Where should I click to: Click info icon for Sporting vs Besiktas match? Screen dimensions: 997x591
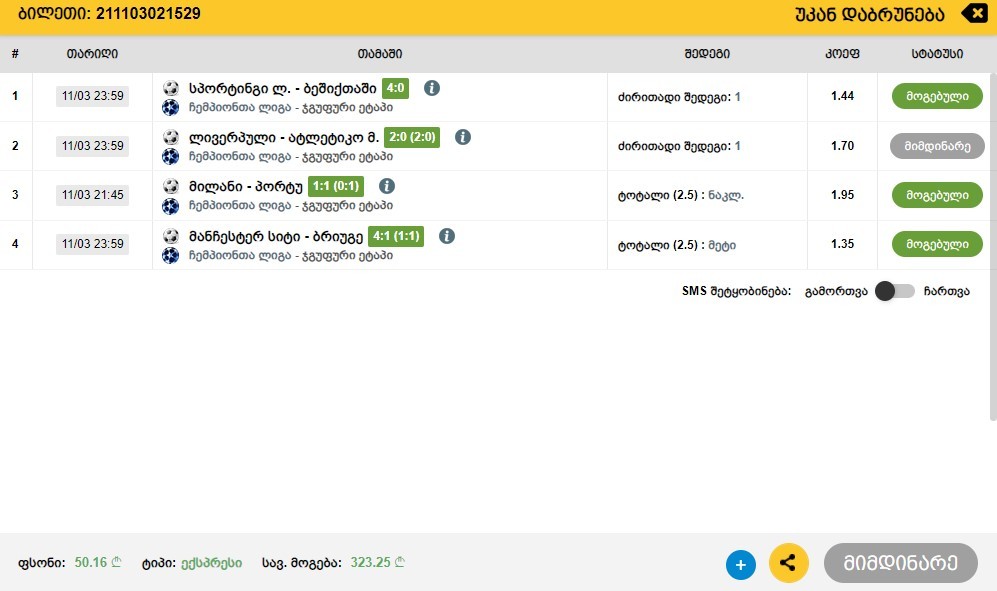432,88
